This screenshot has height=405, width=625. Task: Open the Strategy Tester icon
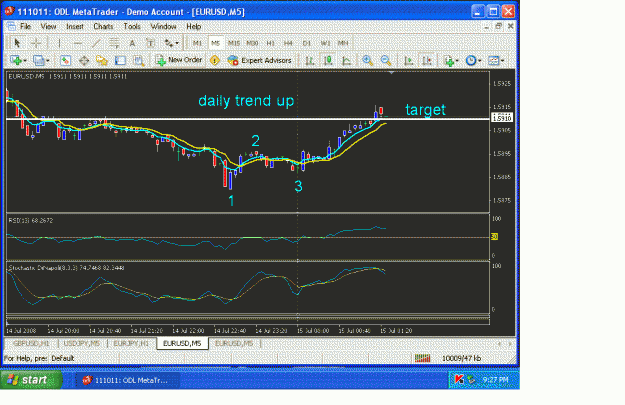tap(138, 61)
